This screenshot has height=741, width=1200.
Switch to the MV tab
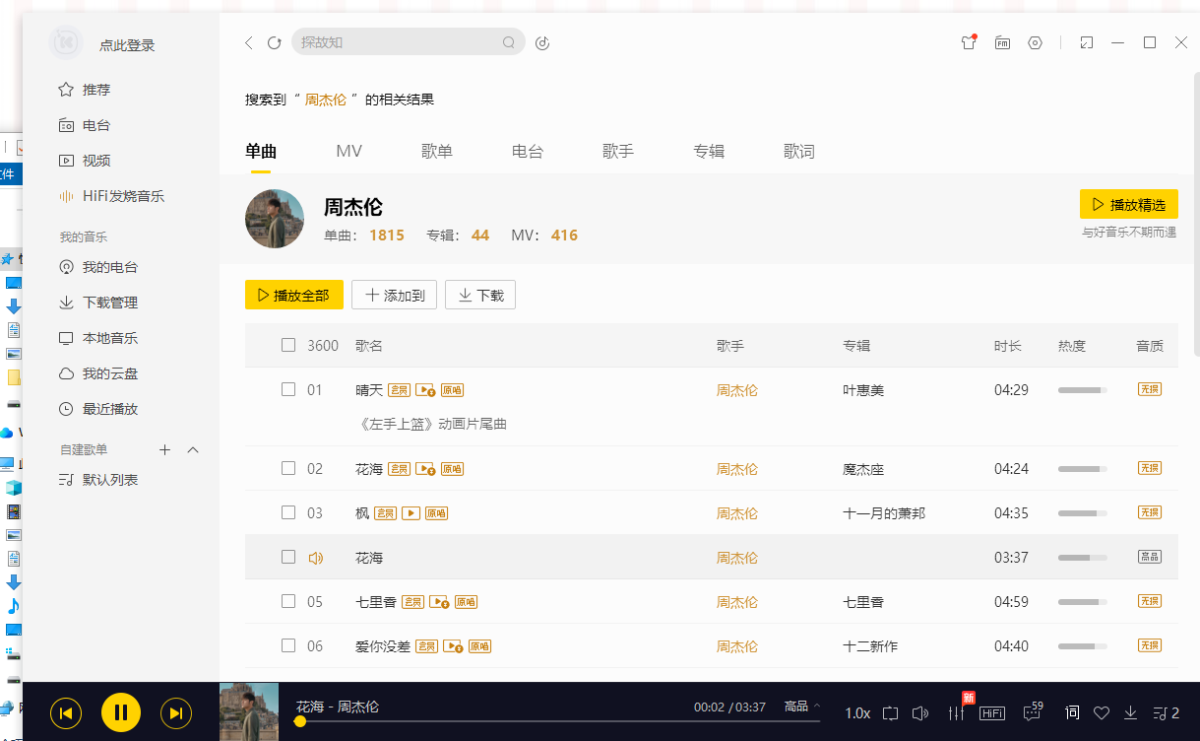(x=349, y=152)
